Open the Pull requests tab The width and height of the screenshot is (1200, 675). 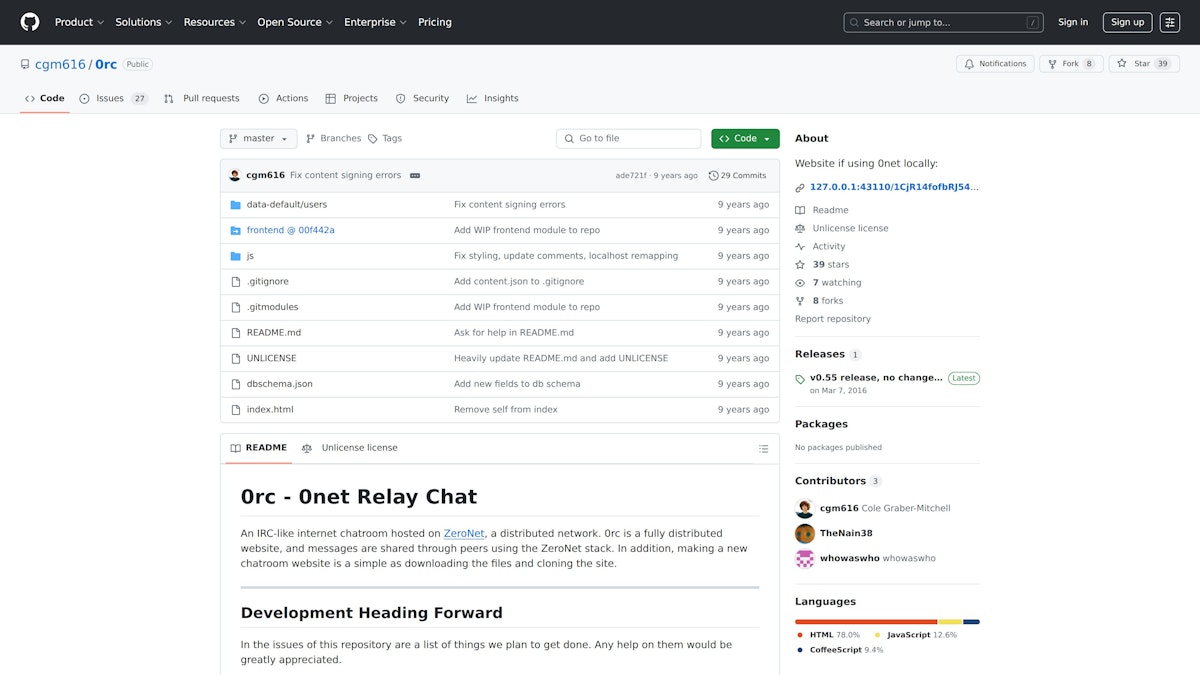tap(202, 98)
